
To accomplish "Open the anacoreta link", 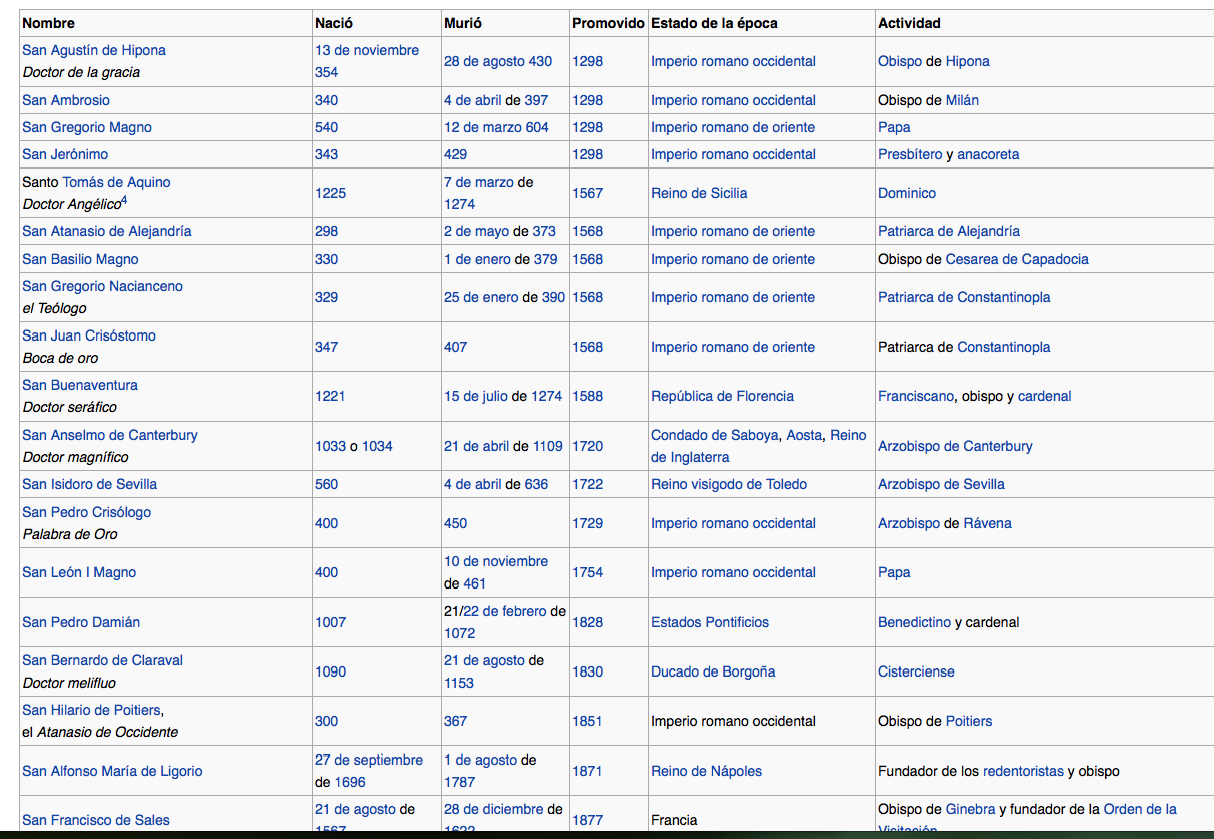I will [988, 154].
